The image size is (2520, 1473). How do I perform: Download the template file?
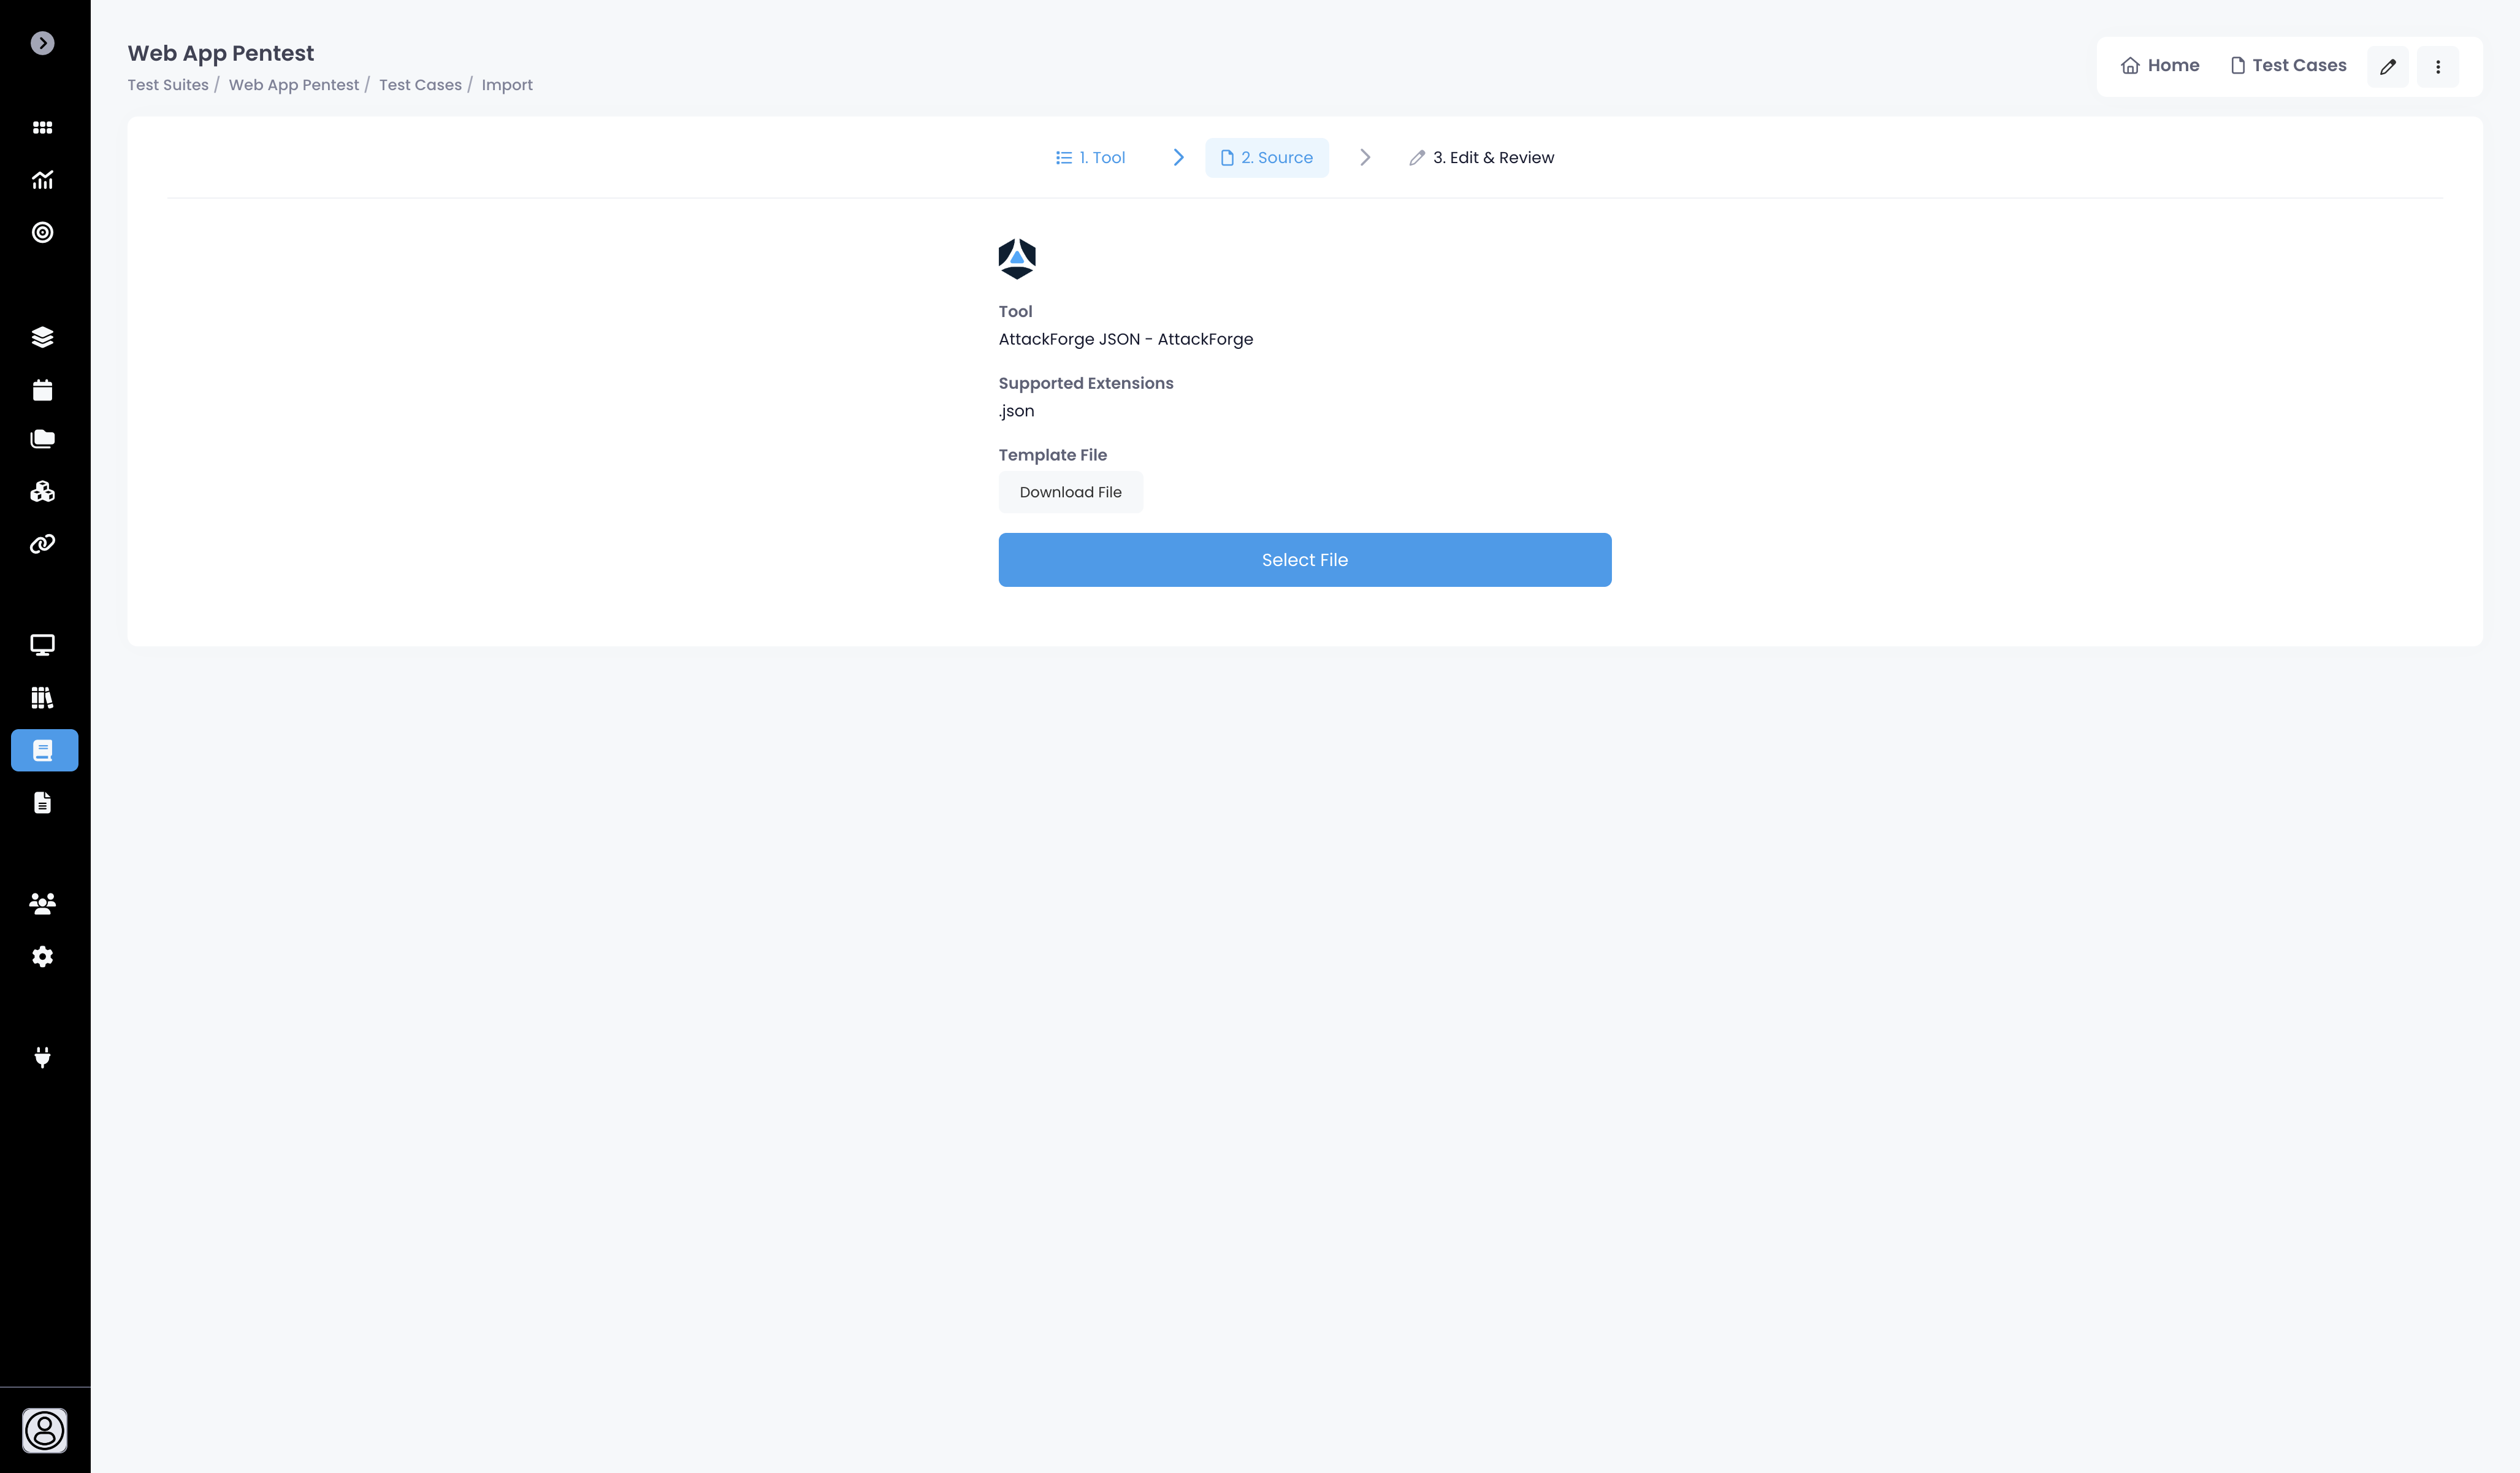point(1071,492)
